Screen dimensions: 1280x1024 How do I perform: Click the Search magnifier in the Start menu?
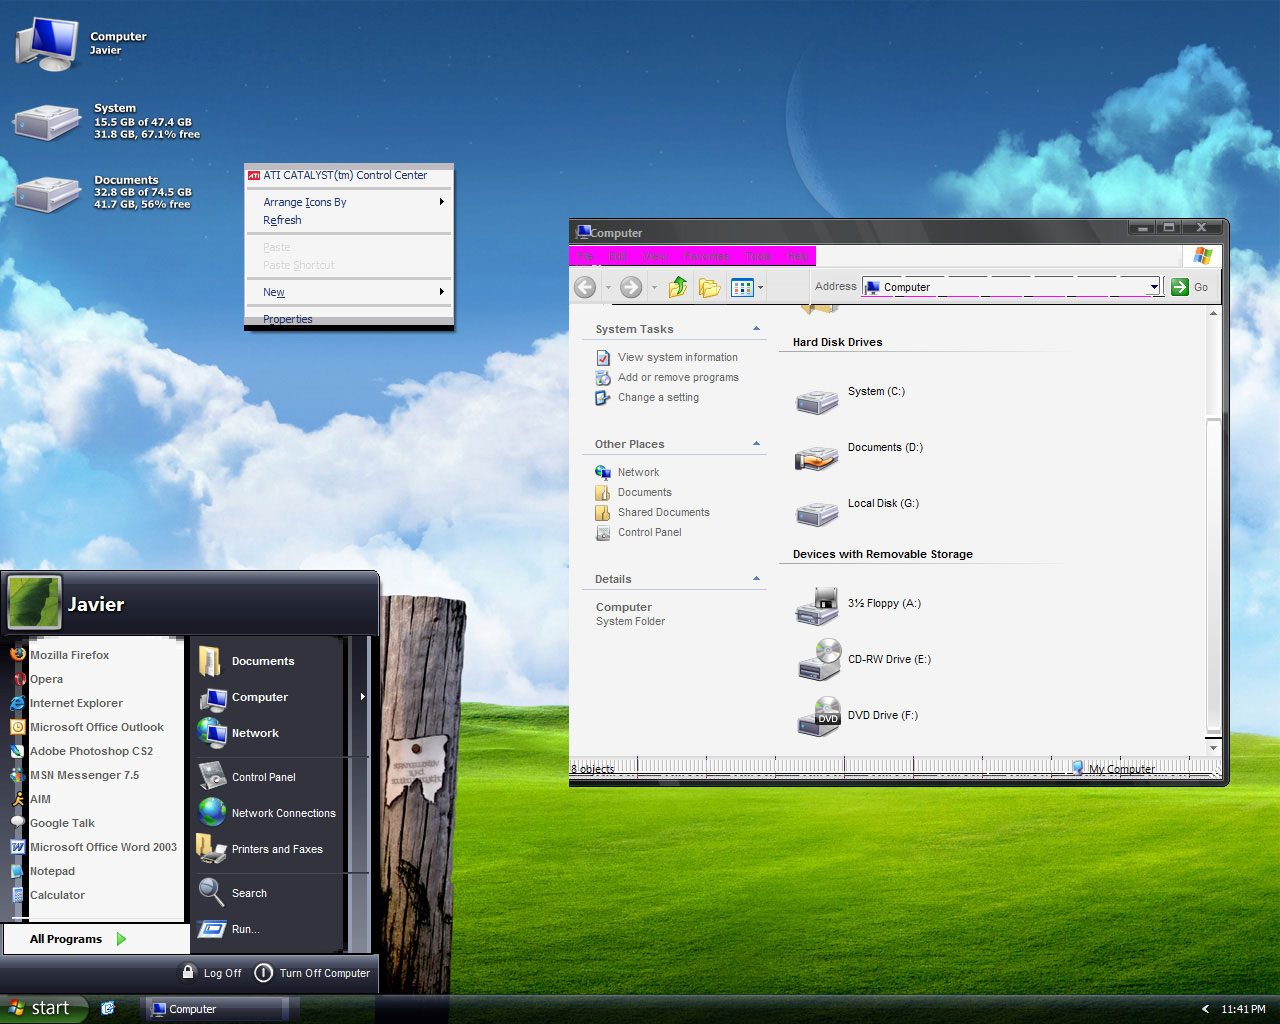click(x=212, y=892)
